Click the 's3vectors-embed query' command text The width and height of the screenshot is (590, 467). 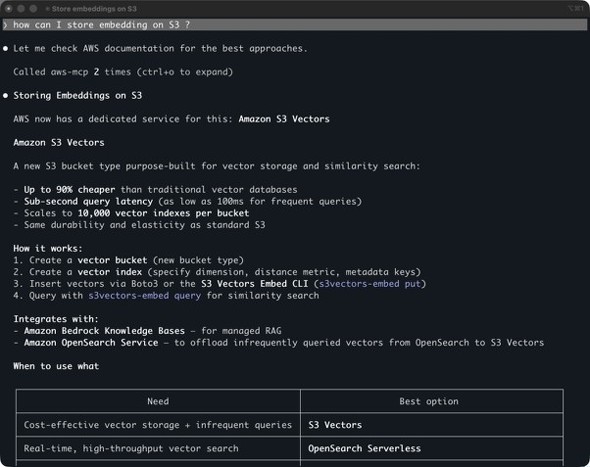[145, 295]
